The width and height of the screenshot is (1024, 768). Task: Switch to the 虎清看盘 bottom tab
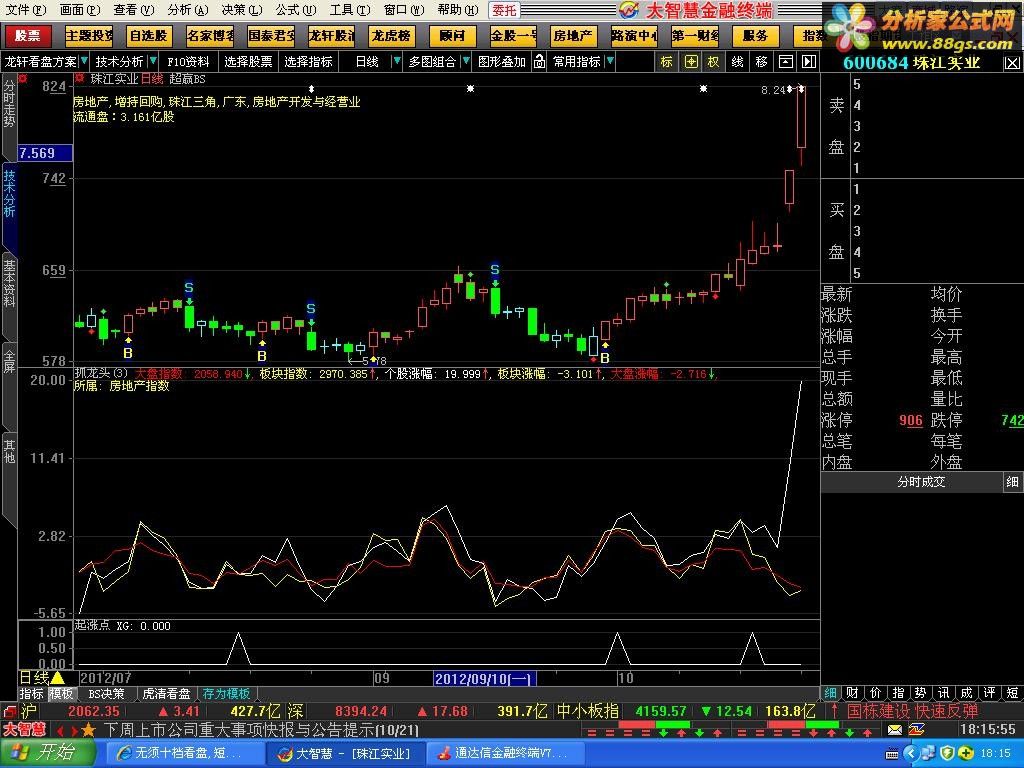coord(166,694)
